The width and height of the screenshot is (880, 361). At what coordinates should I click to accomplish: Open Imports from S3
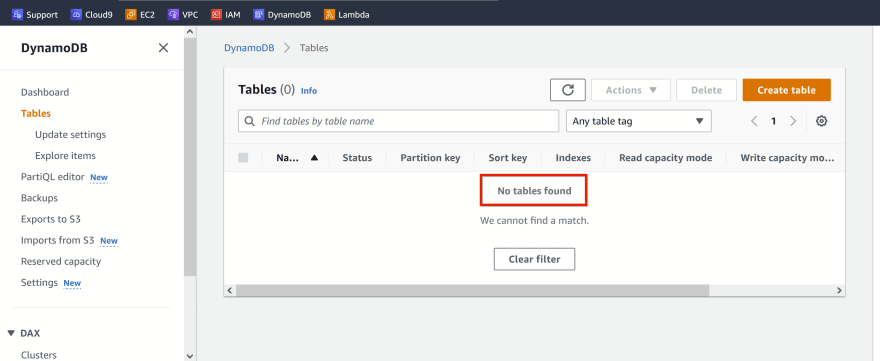(x=57, y=240)
